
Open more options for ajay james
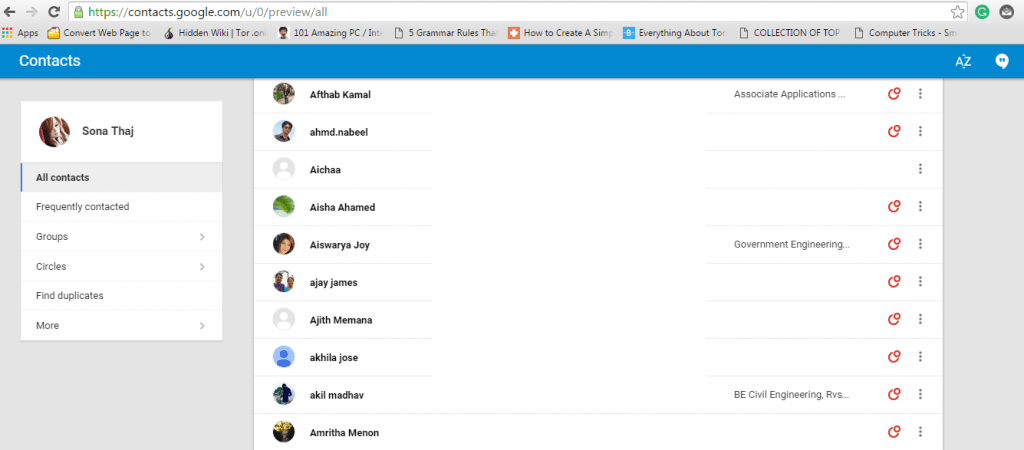[920, 282]
